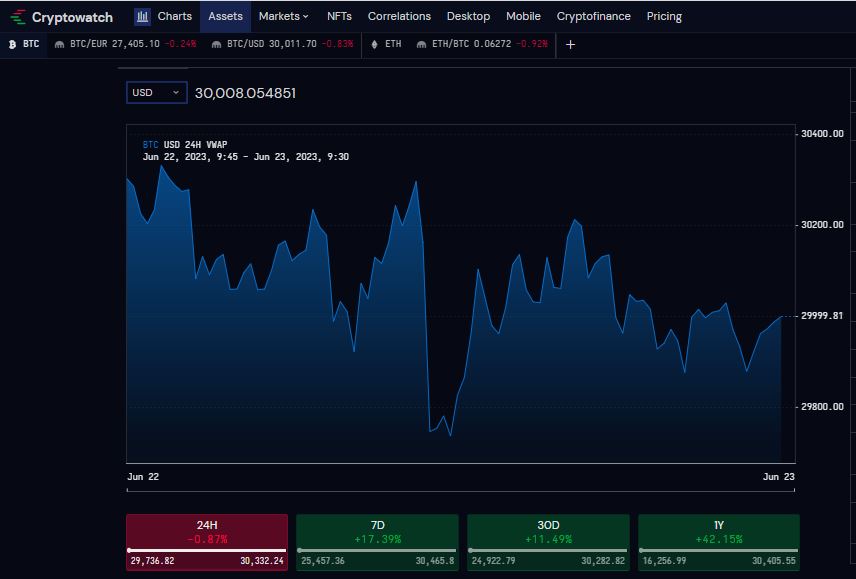Click the 24H low-high range bar
856x579 pixels.
[x=207, y=550]
